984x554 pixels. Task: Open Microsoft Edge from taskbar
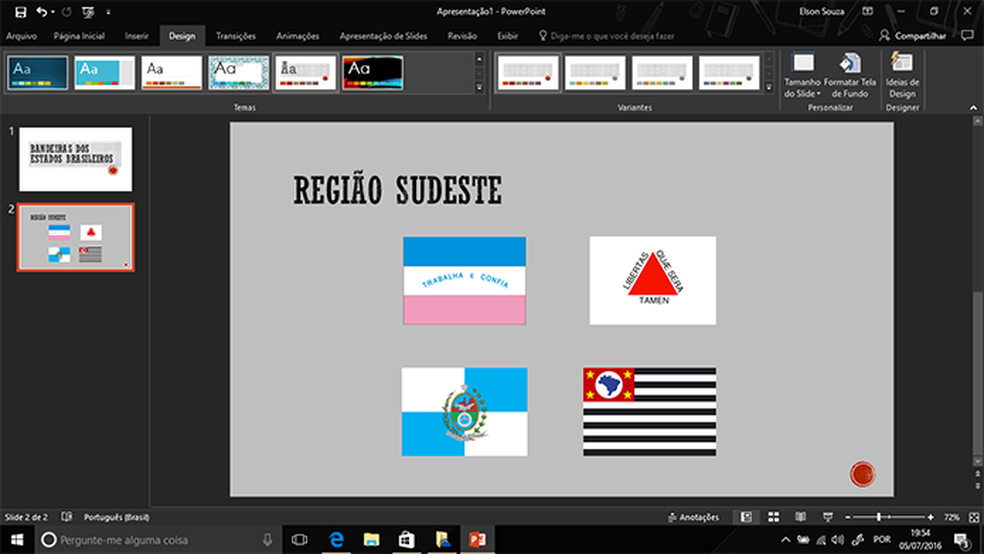click(x=336, y=540)
